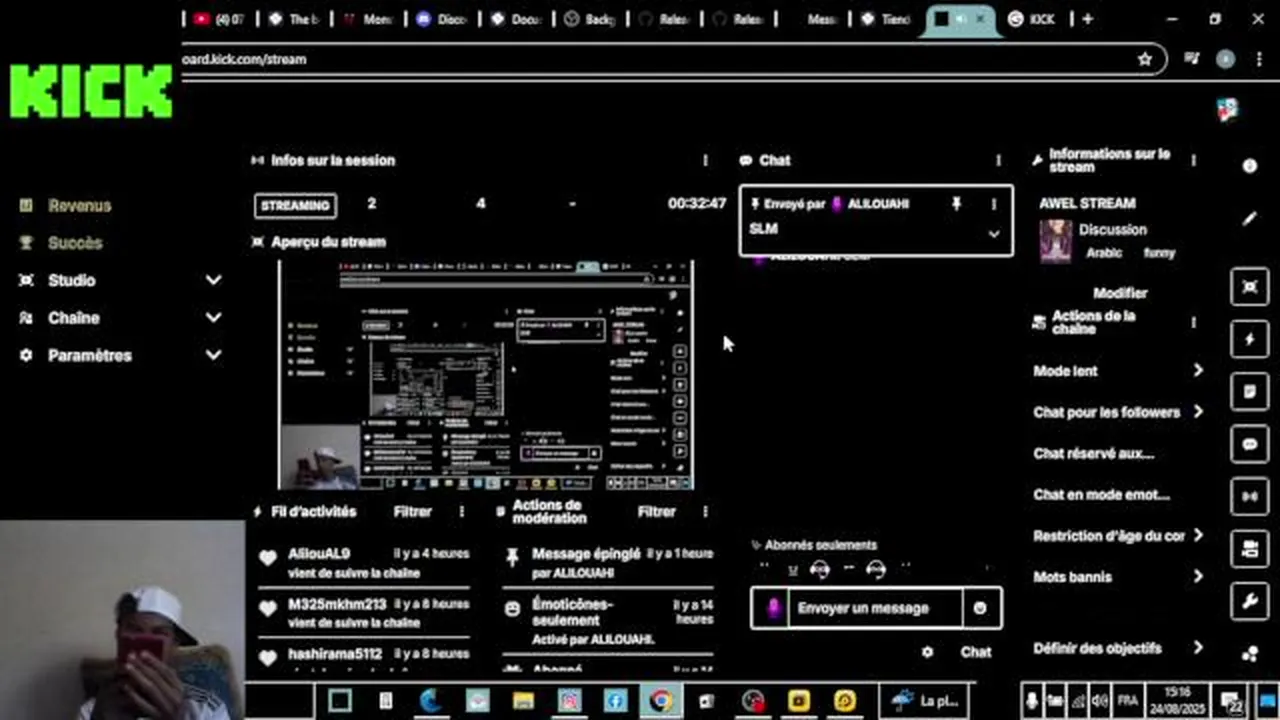Image resolution: width=1280 pixels, height=720 pixels.
Task: Switch to the Discord browser tab
Action: pyautogui.click(x=443, y=19)
